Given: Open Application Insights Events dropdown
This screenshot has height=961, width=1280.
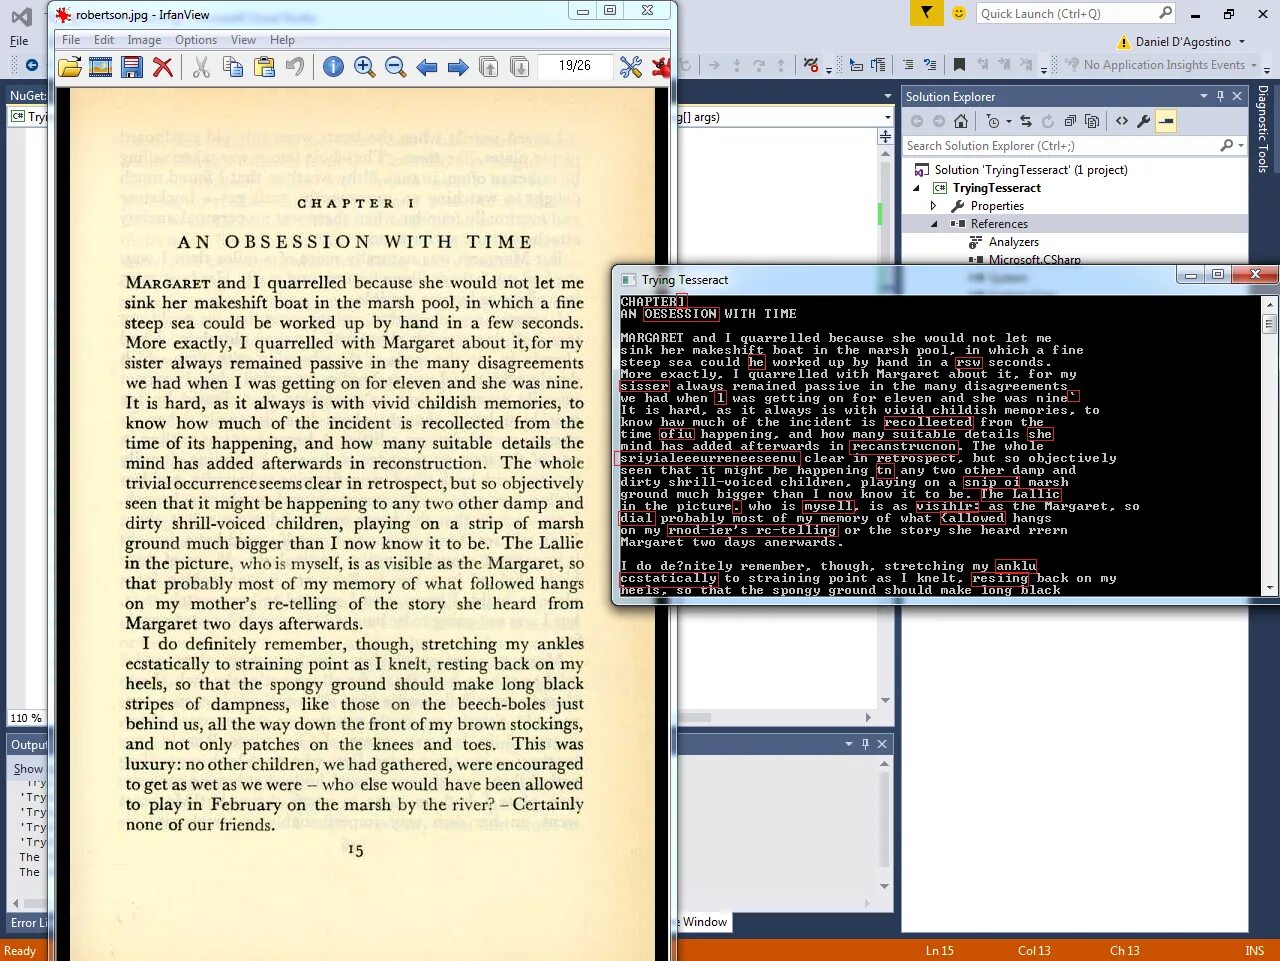Looking at the screenshot, I should click(x=1254, y=65).
